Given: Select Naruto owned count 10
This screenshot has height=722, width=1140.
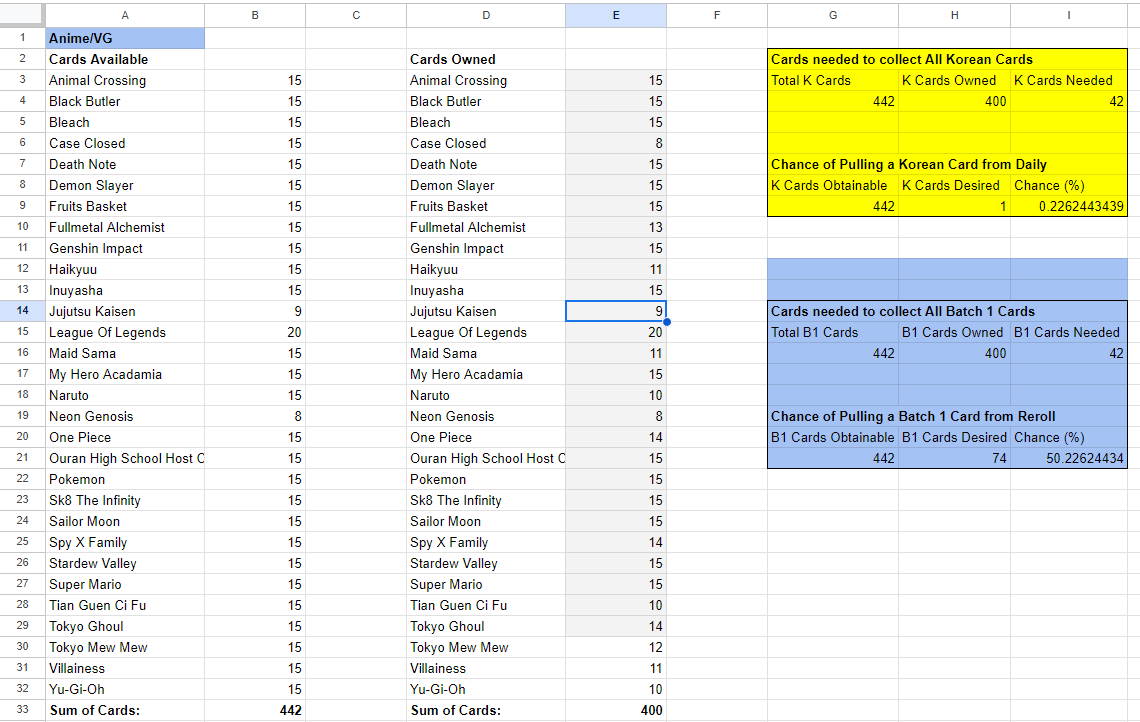Looking at the screenshot, I should pos(616,396).
